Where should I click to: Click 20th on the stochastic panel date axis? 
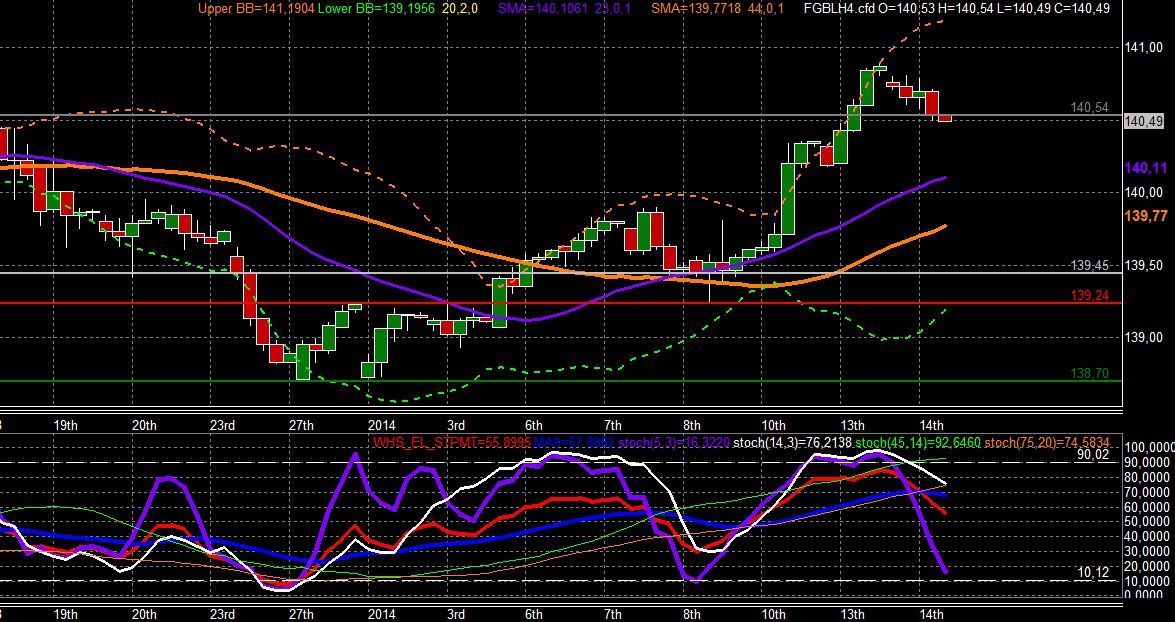145,615
